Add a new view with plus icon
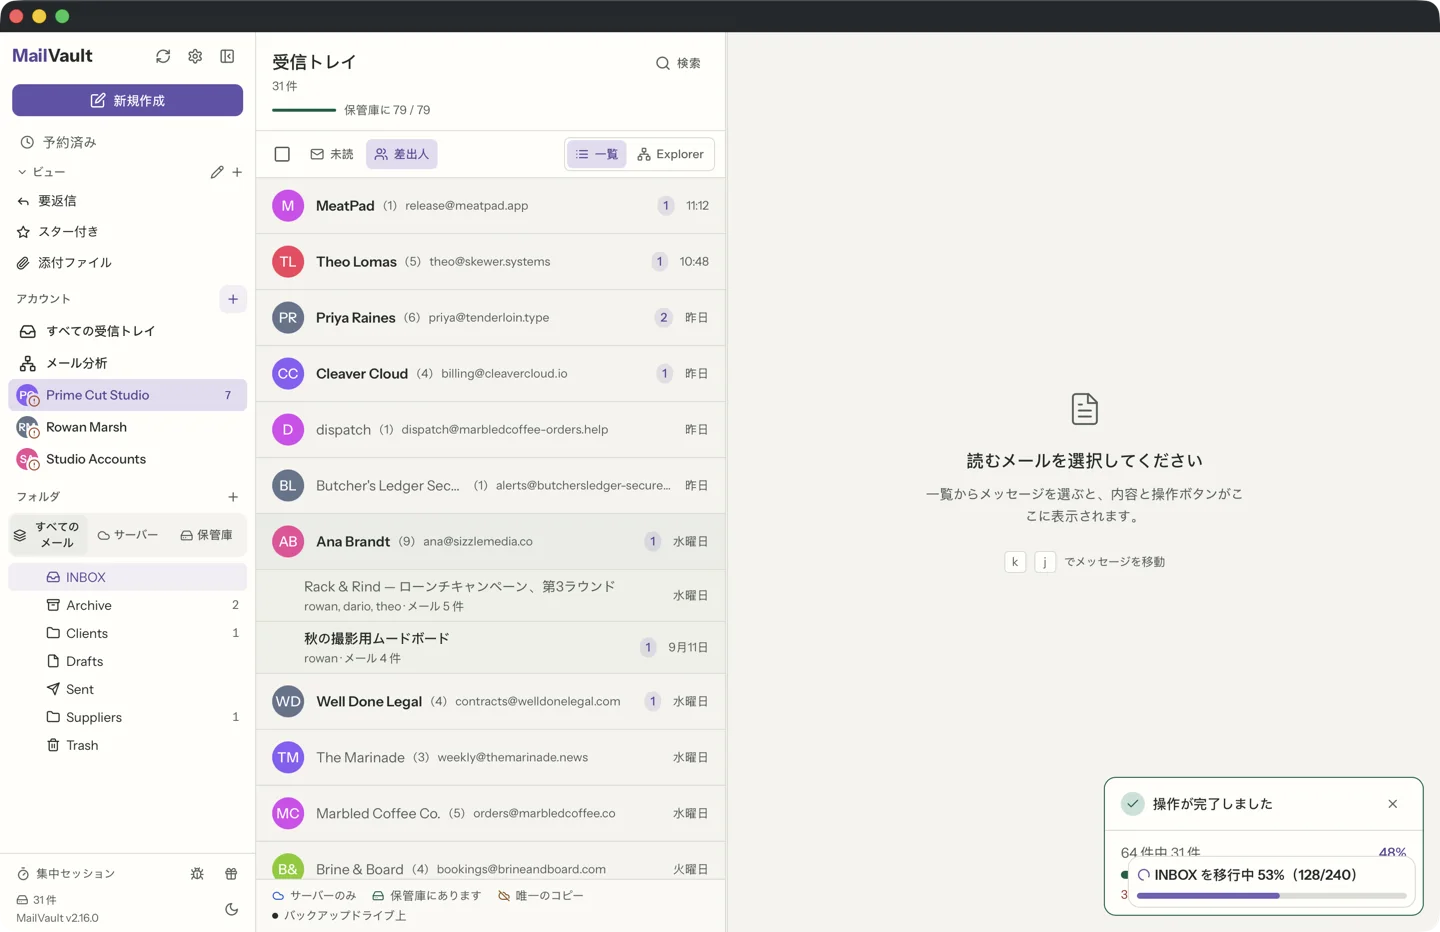Image resolution: width=1440 pixels, height=932 pixels. click(237, 172)
